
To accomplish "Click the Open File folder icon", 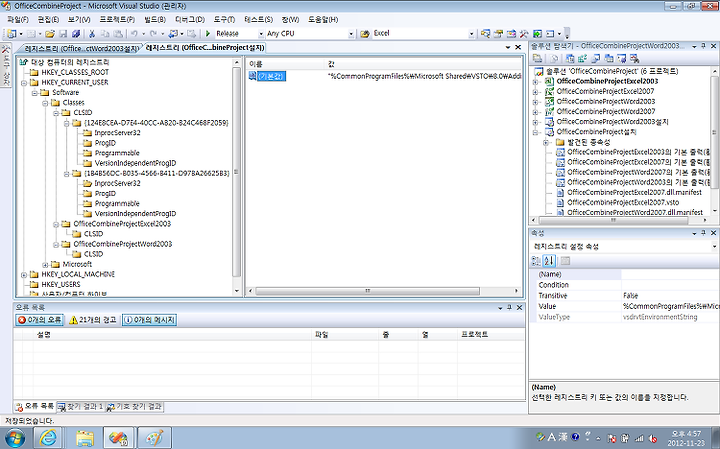I will [50, 34].
